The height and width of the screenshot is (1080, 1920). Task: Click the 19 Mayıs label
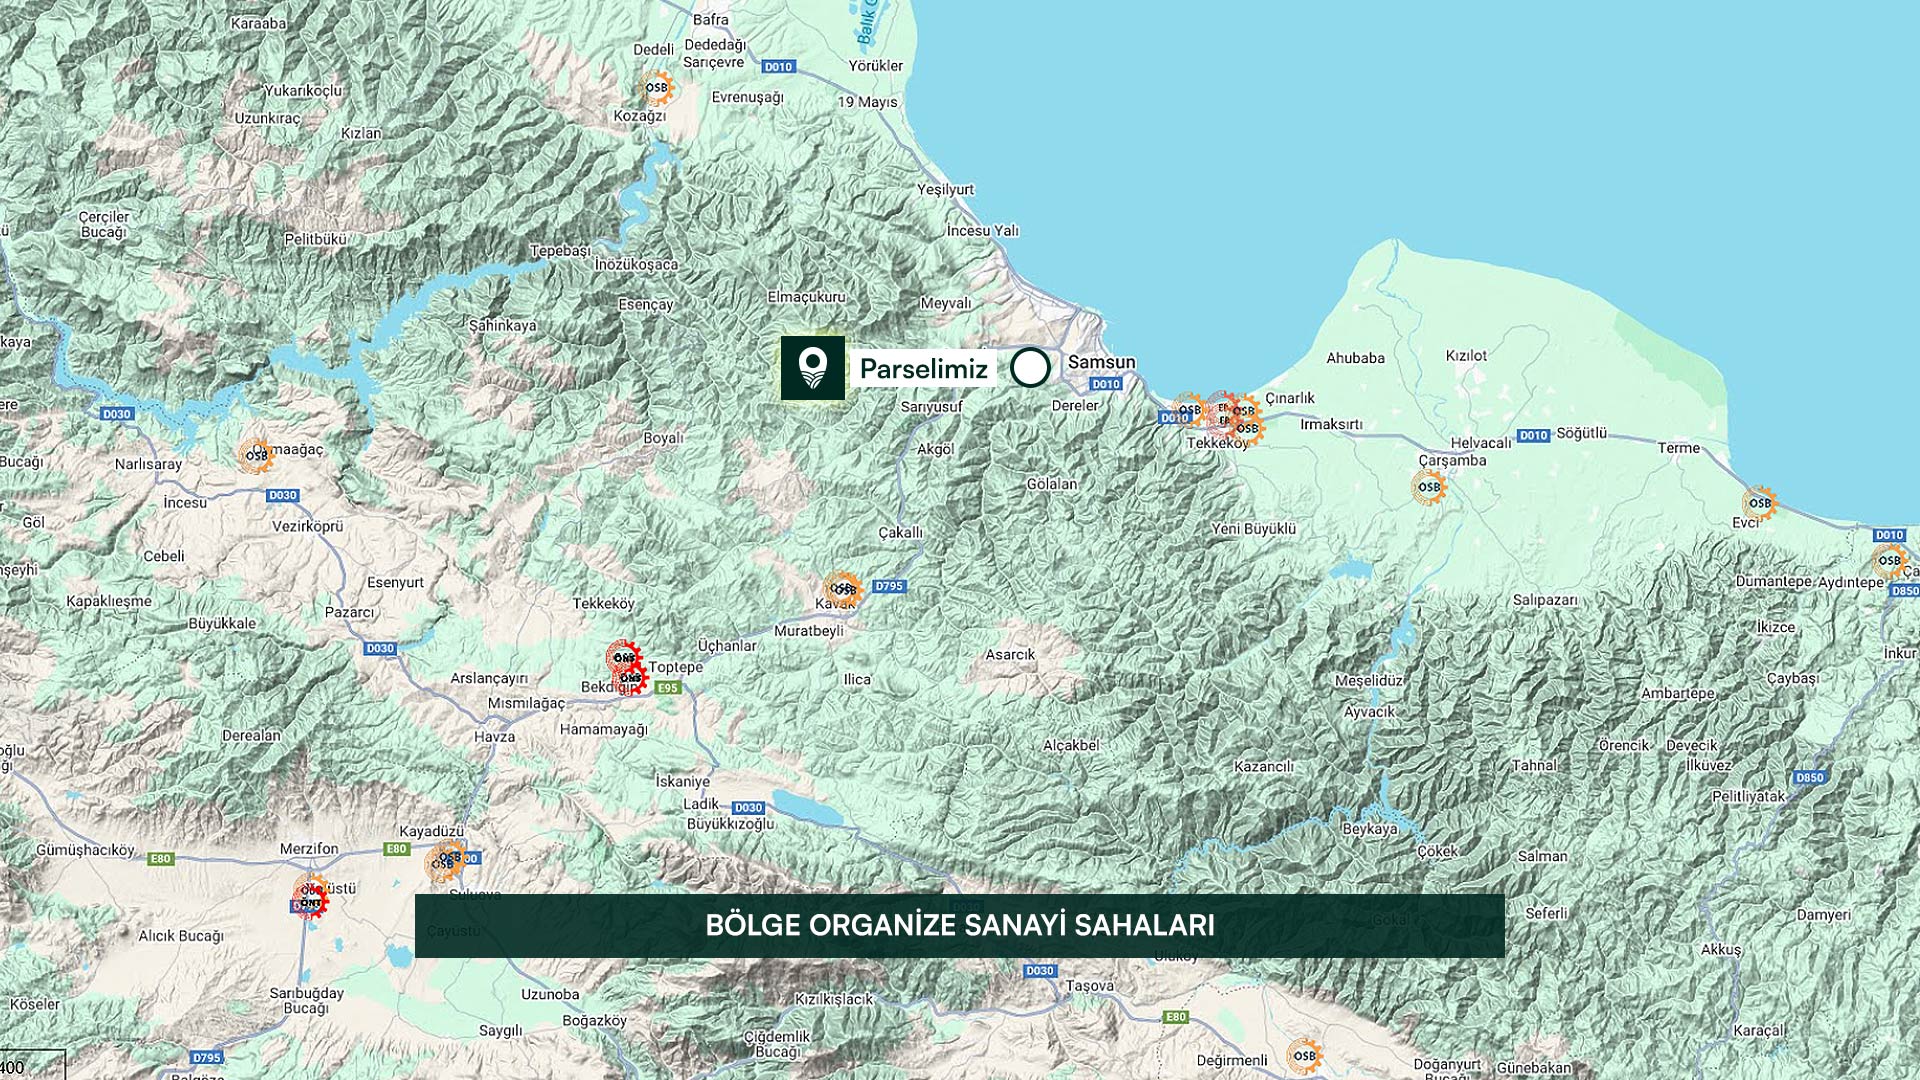click(867, 101)
